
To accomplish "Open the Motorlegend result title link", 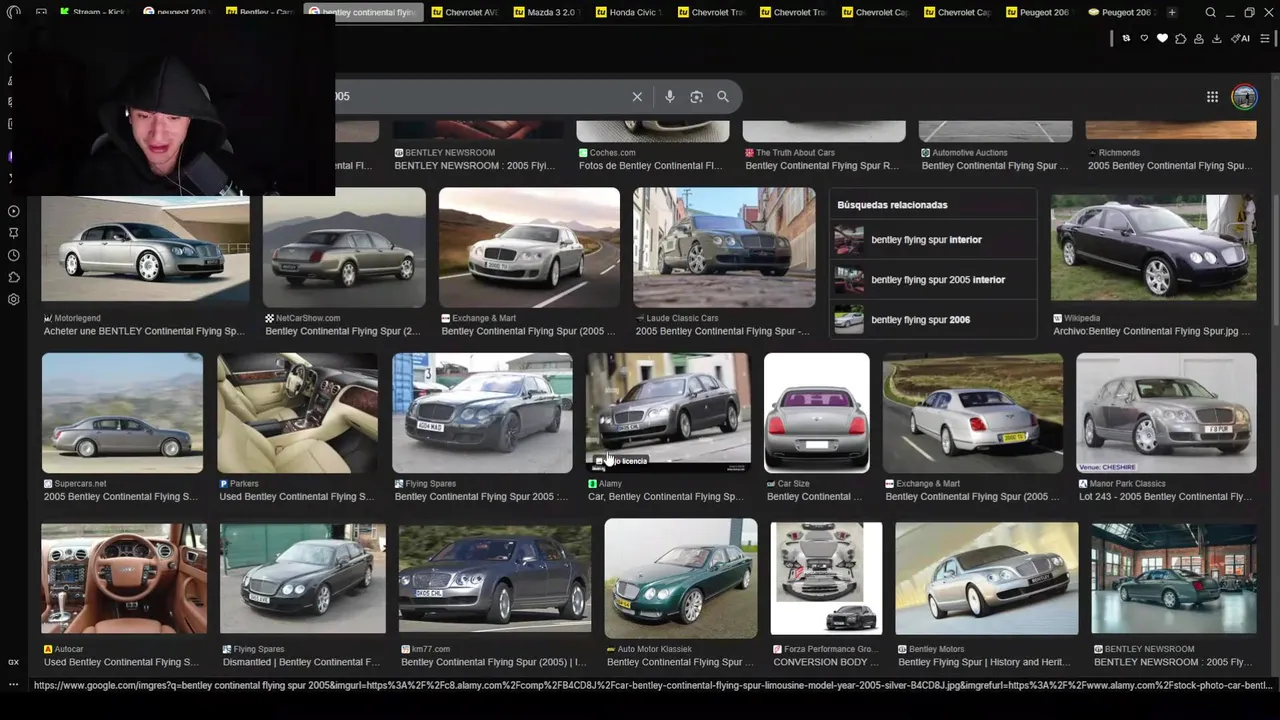I will 144,331.
